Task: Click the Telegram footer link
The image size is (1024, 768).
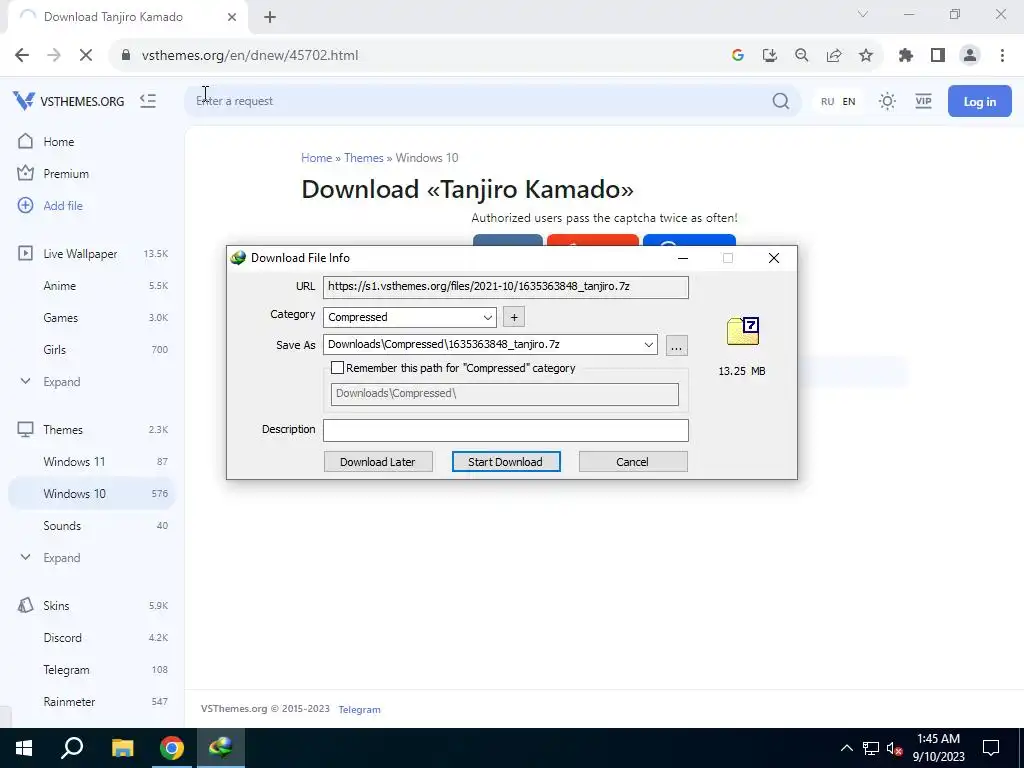Action: coord(359,709)
